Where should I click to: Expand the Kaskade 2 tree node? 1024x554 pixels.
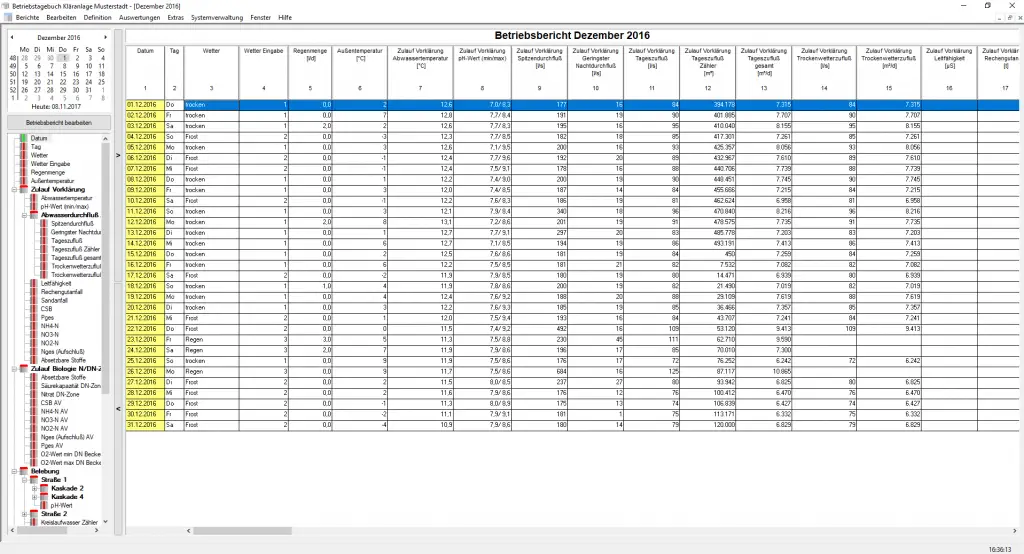tap(34, 488)
